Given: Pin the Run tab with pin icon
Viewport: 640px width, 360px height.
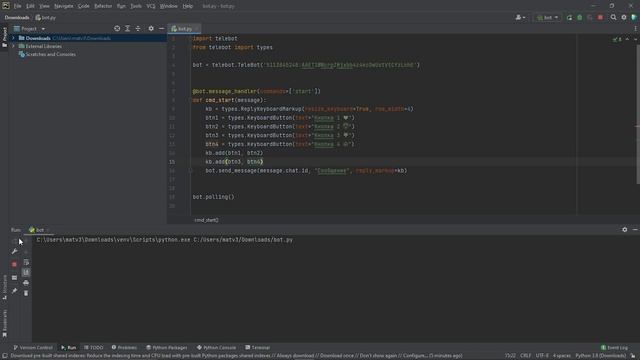Looking at the screenshot, I should 14,291.
